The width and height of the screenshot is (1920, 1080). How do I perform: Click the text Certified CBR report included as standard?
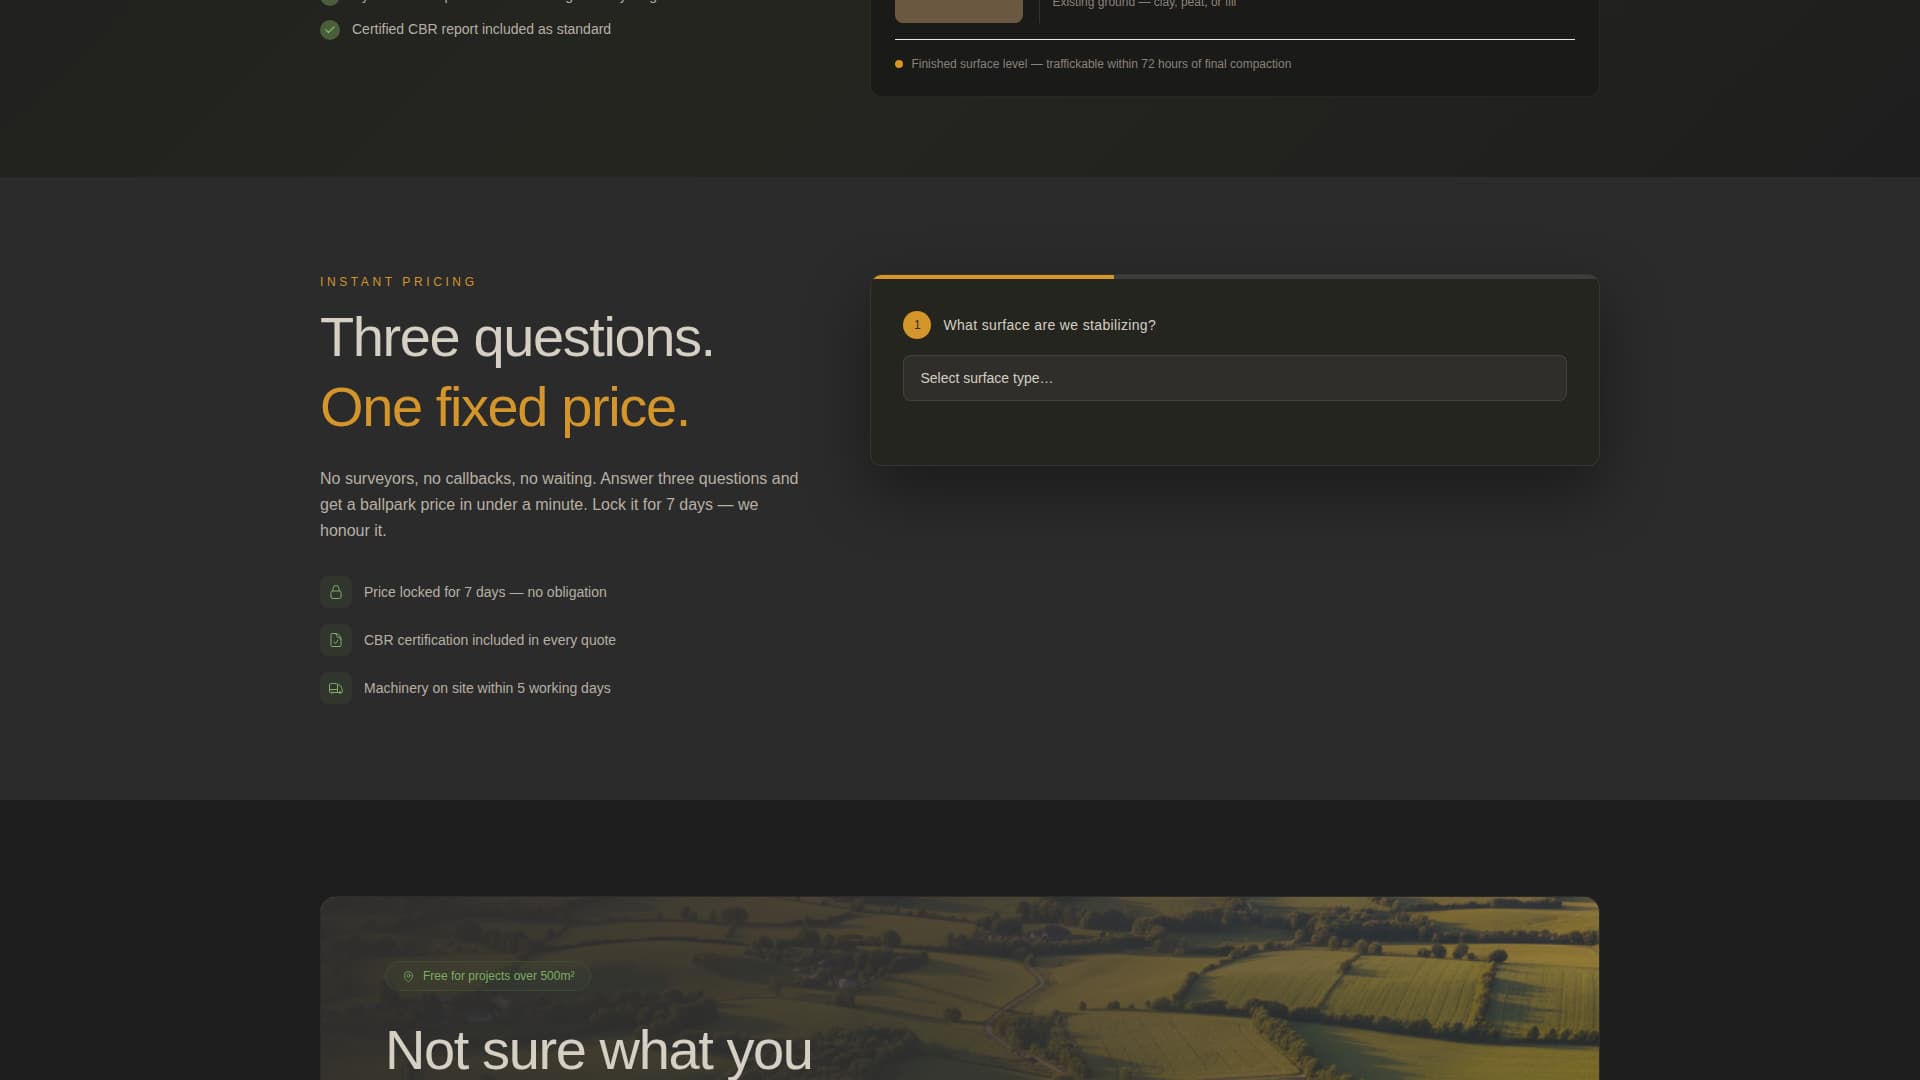(481, 29)
